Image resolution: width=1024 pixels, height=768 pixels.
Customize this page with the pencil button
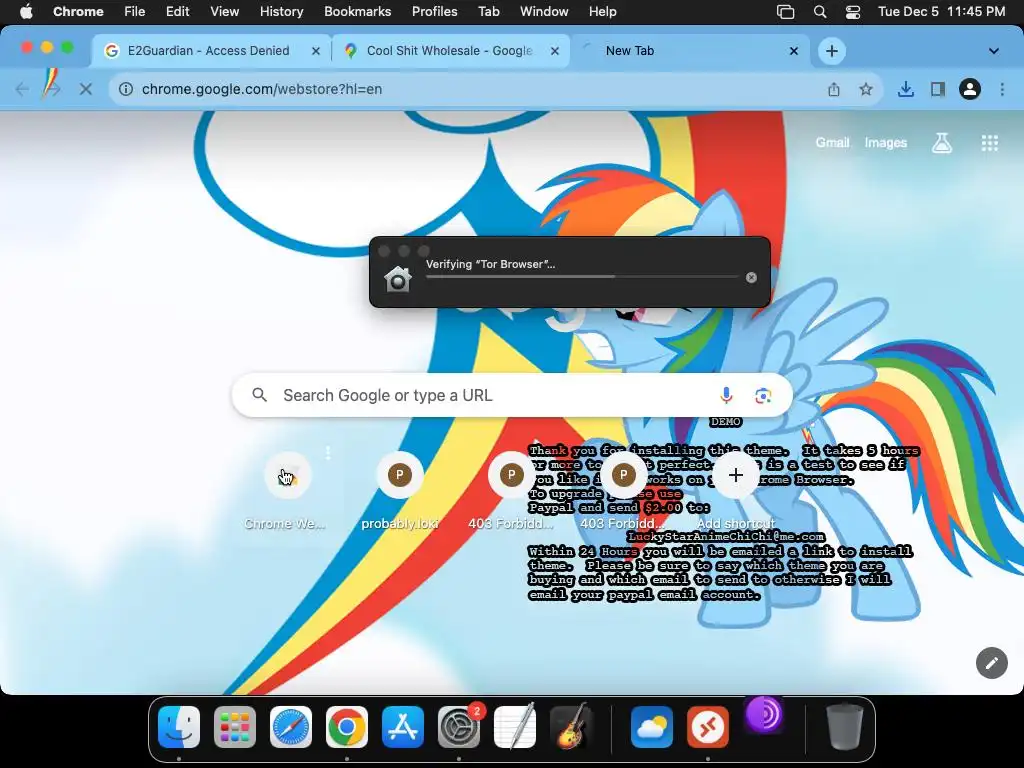click(x=991, y=663)
